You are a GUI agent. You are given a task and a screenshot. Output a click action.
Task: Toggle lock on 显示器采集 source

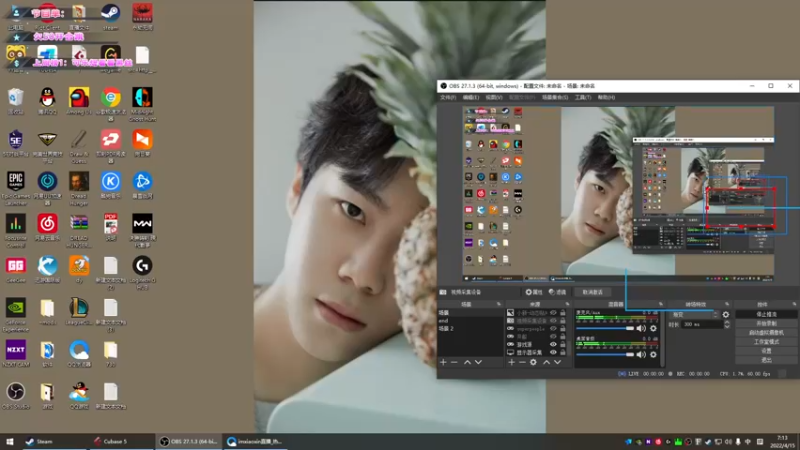click(563, 352)
